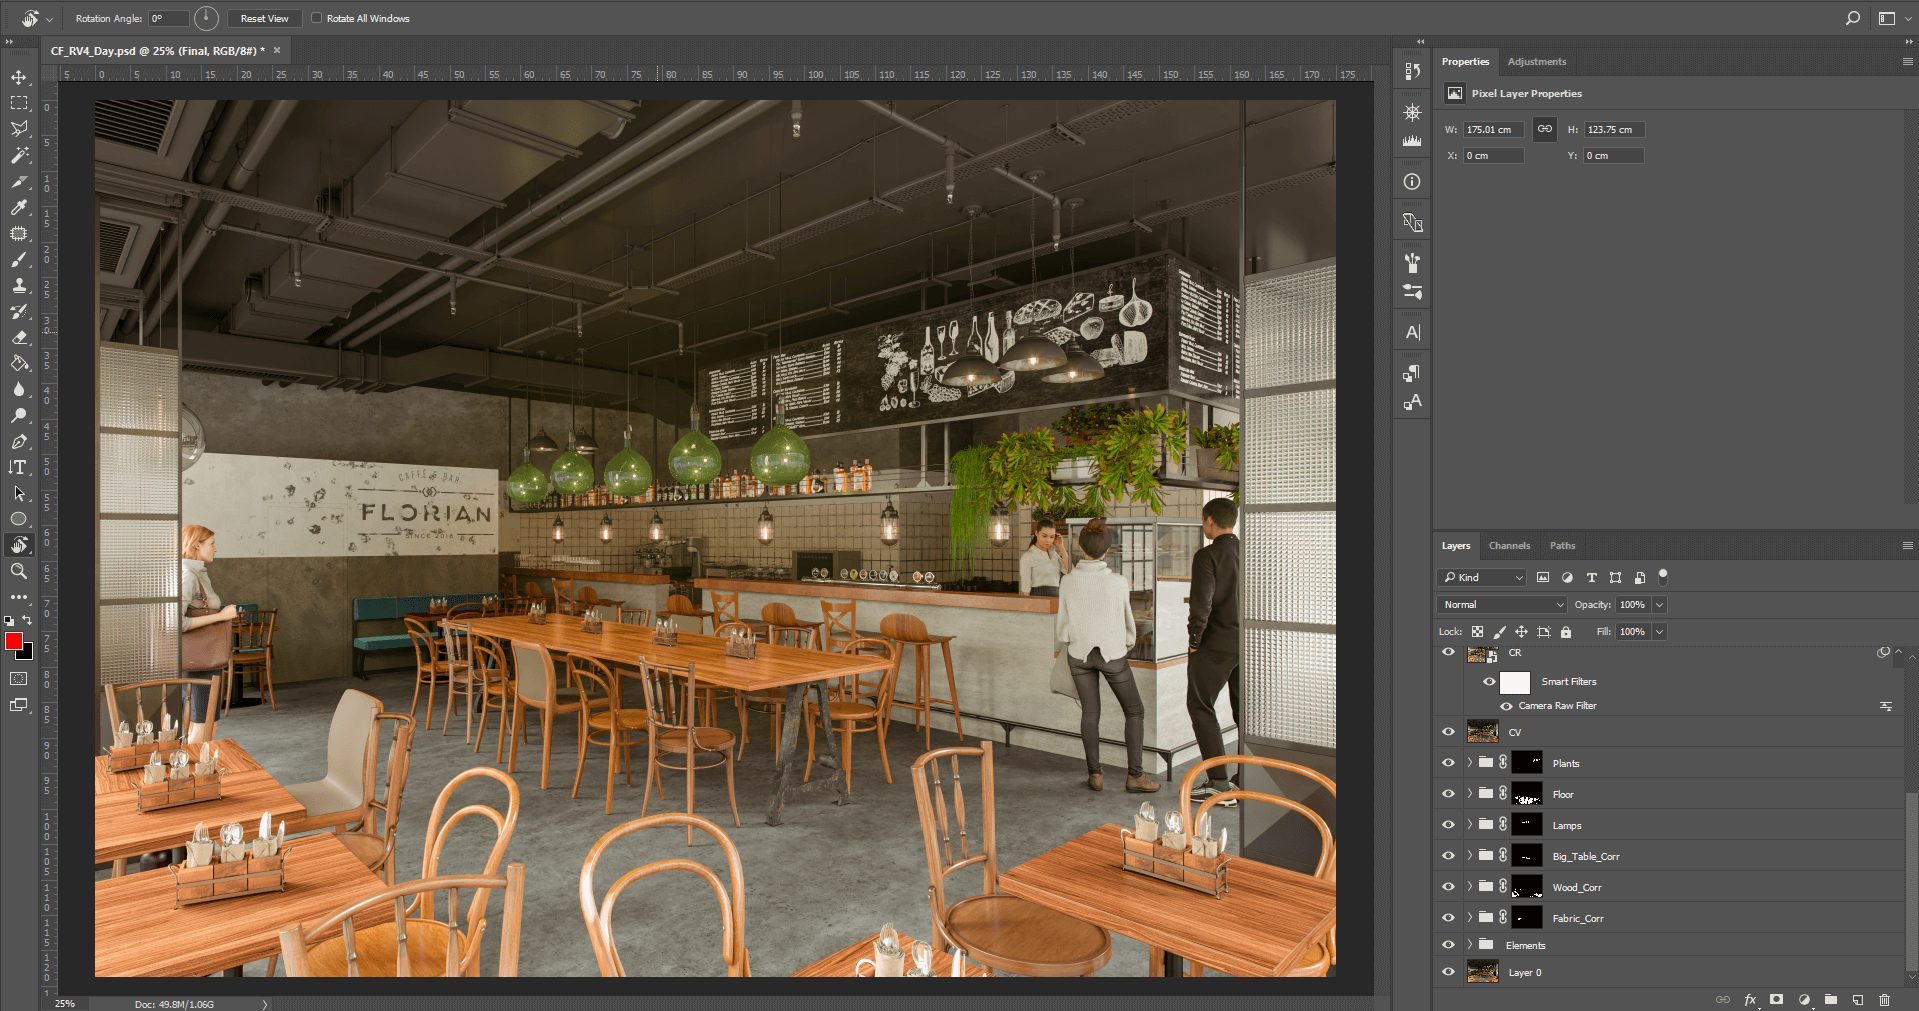The width and height of the screenshot is (1919, 1011).
Task: Select the Polygonal Lasso tool
Action: [19, 129]
